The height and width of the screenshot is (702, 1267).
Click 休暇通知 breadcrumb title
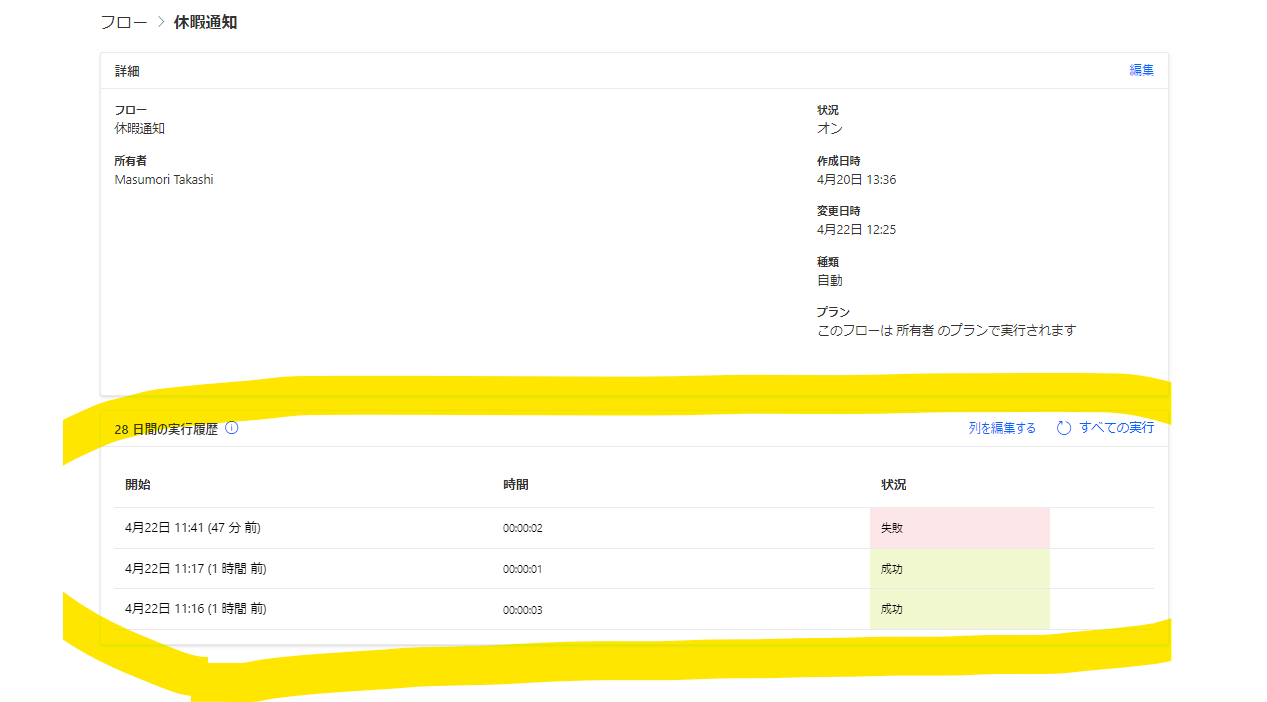pos(205,22)
